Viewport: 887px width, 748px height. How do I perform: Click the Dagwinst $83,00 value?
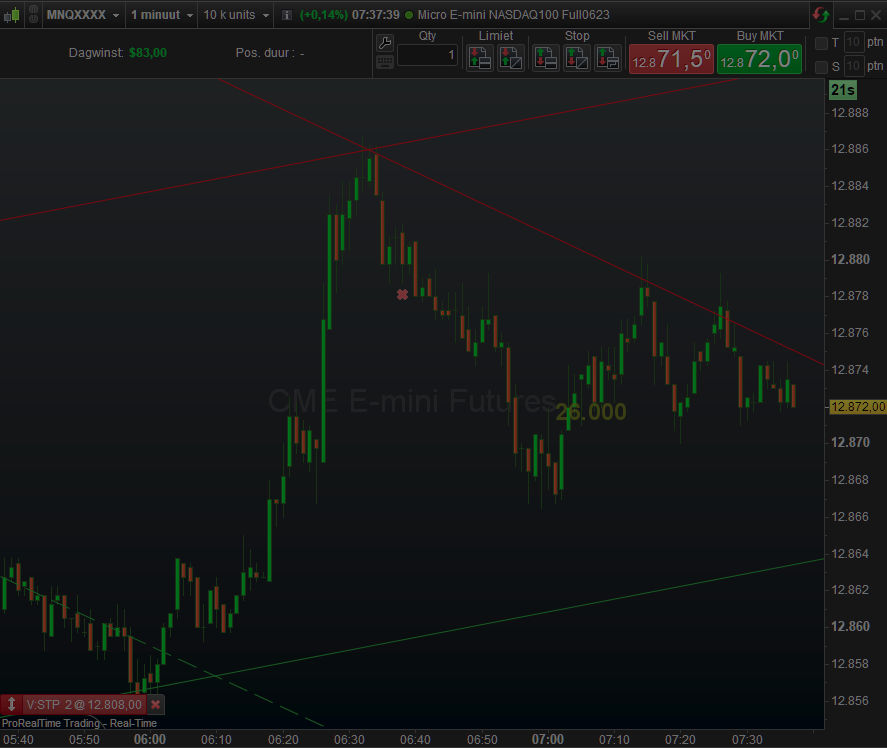pos(148,53)
